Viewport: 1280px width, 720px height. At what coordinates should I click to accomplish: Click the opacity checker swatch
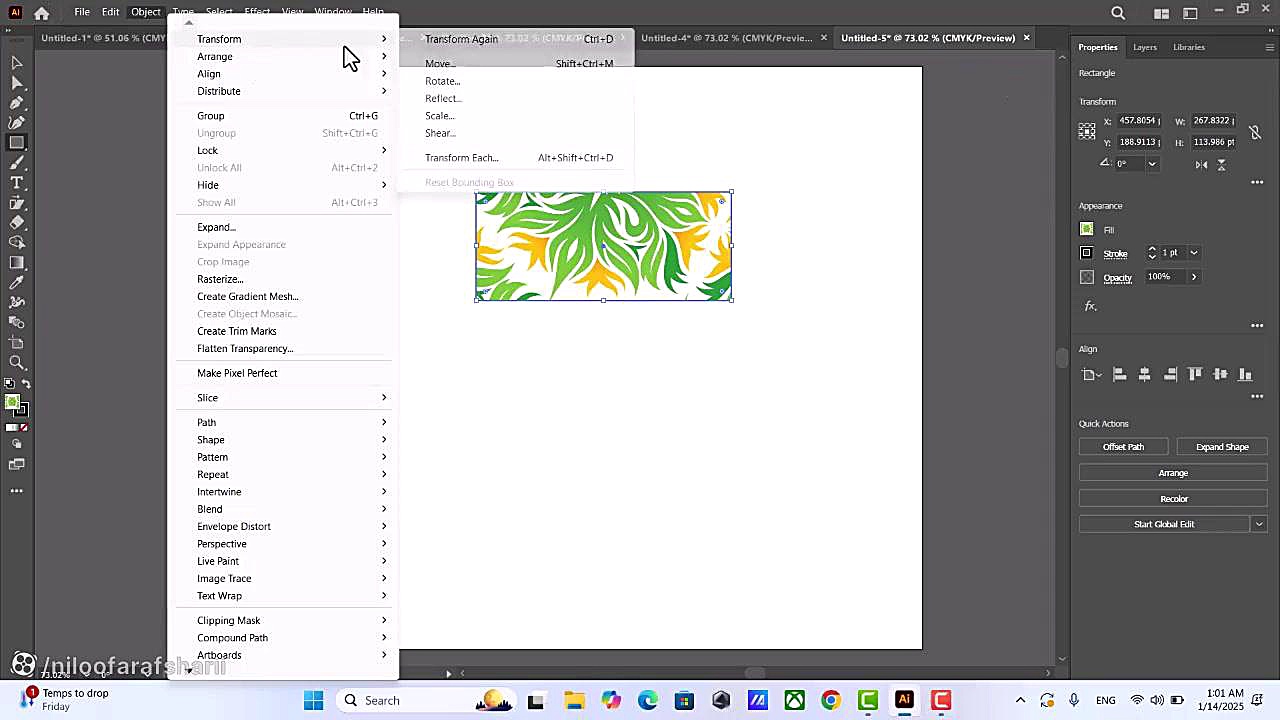pos(1087,277)
